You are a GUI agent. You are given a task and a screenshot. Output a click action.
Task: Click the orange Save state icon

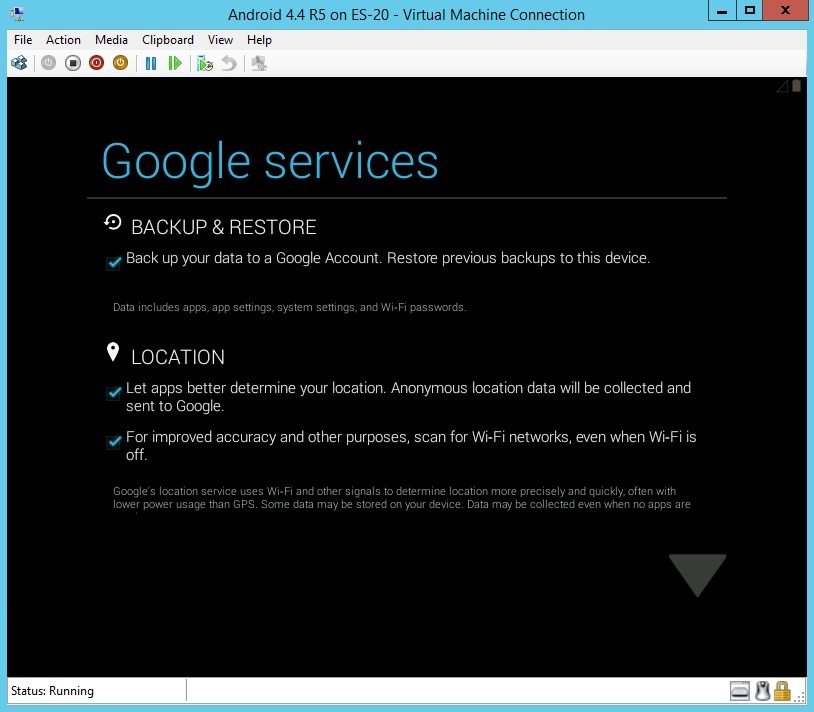(x=120, y=63)
